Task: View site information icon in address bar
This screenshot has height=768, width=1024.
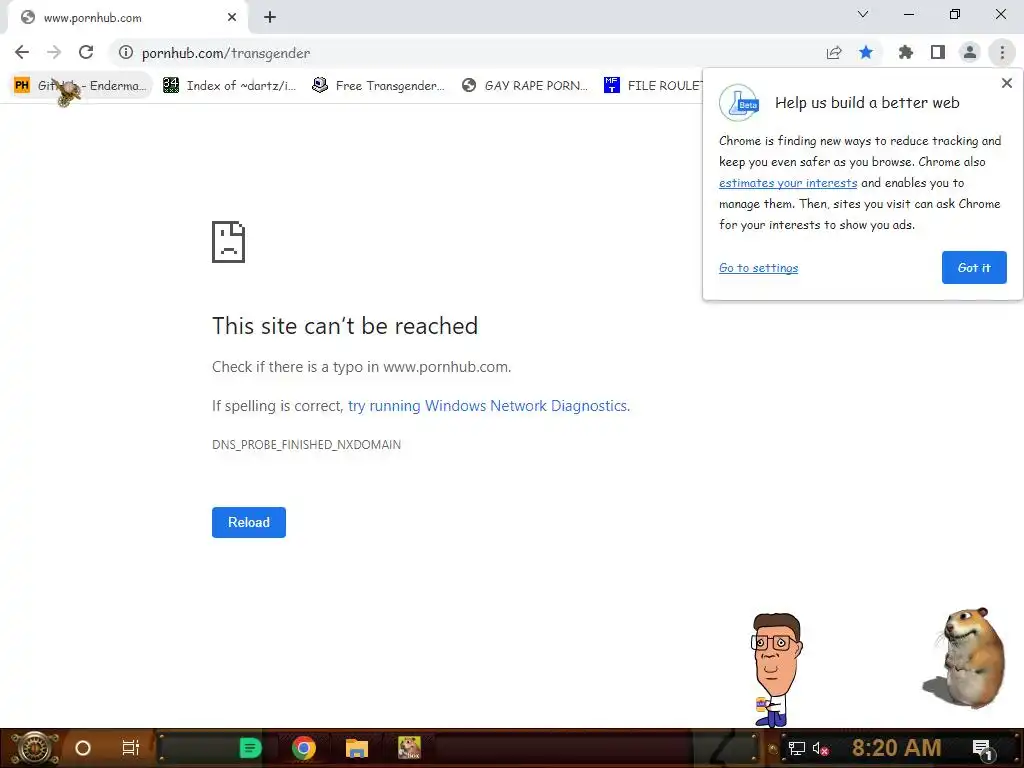Action: coord(126,52)
